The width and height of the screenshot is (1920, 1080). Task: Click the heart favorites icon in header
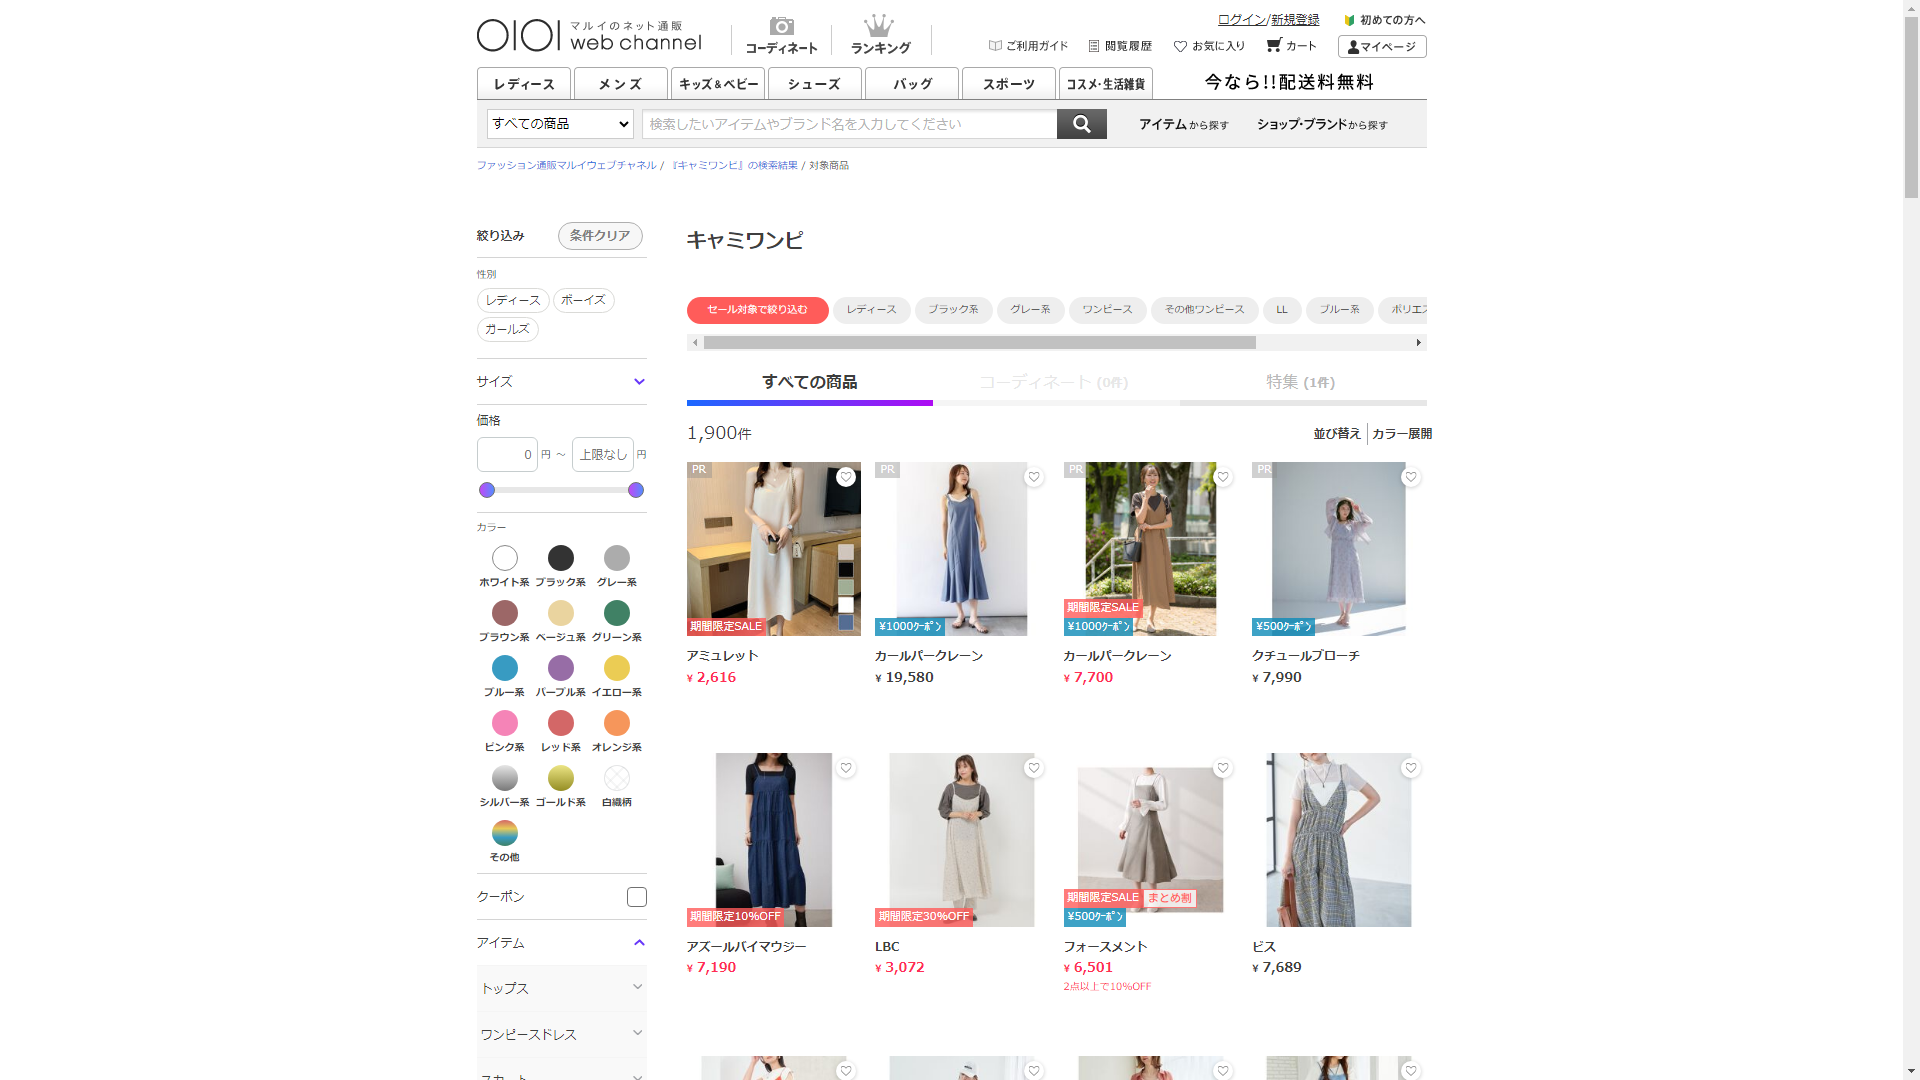pos(1180,46)
